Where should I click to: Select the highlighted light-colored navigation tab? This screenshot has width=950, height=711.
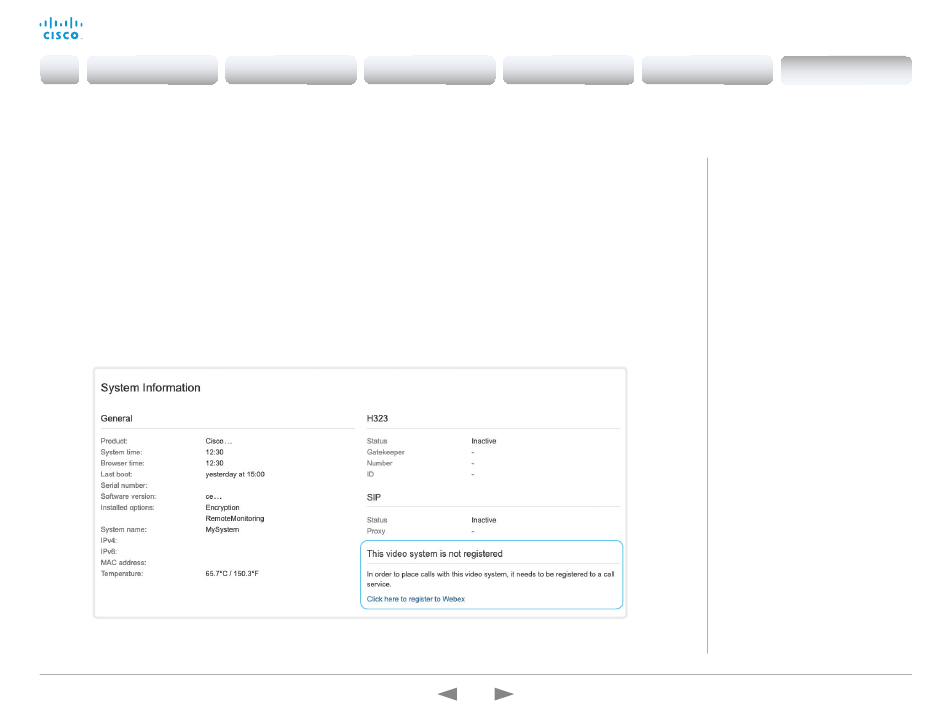tap(846, 70)
